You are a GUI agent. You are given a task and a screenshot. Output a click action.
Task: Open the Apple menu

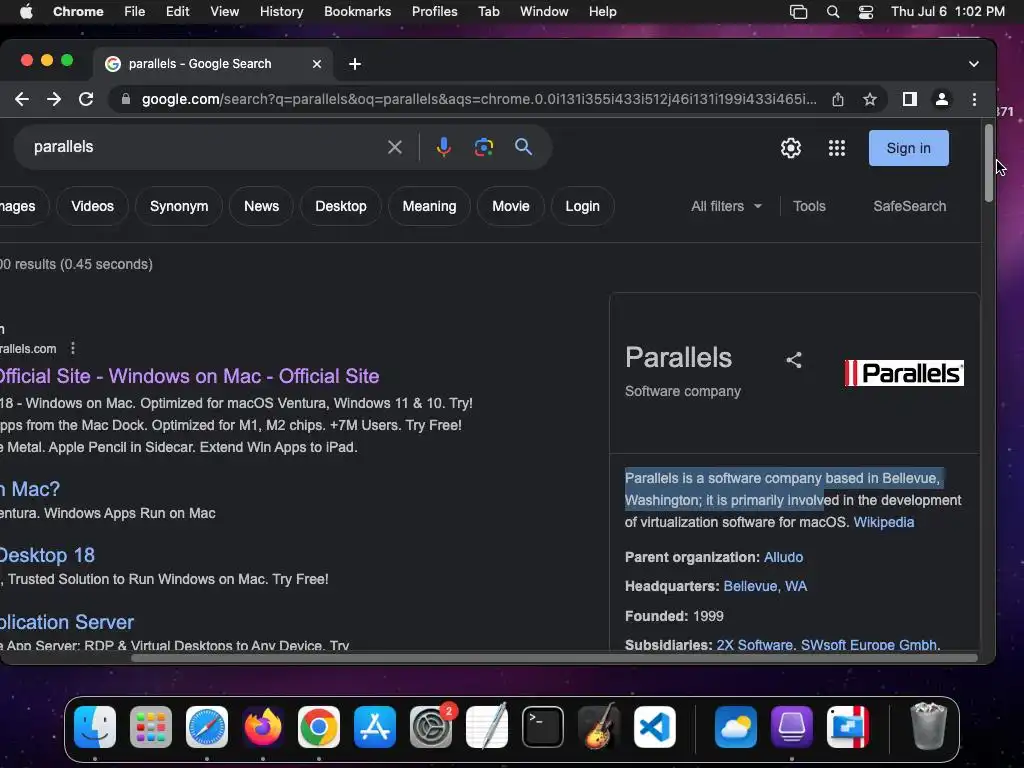pos(26,12)
